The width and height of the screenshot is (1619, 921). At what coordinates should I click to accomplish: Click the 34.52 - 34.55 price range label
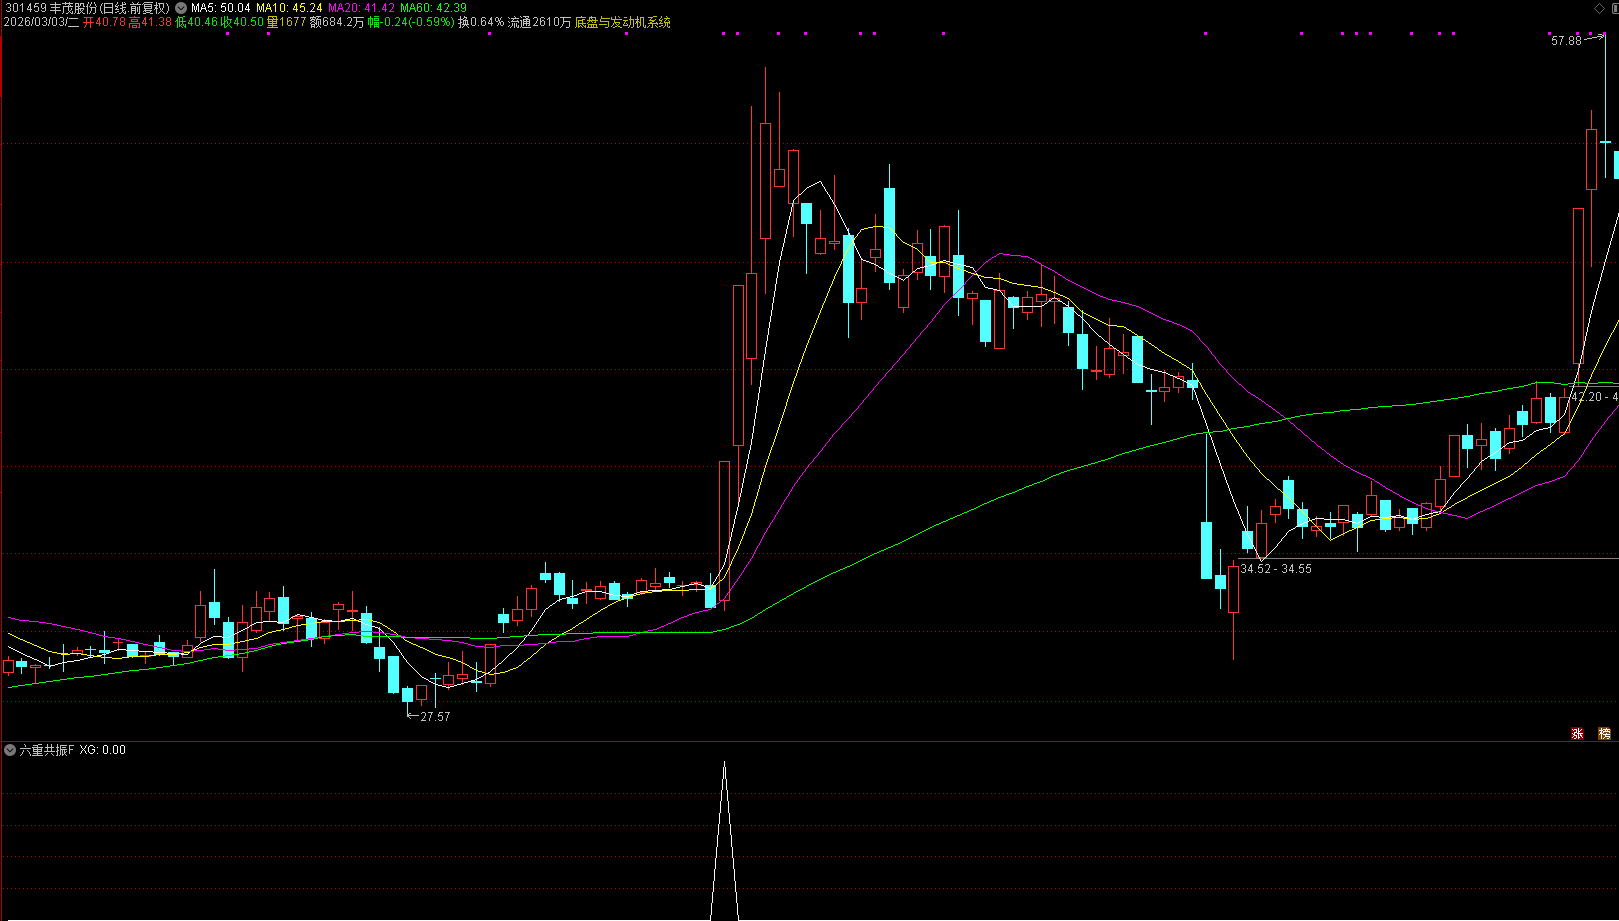click(x=1276, y=568)
